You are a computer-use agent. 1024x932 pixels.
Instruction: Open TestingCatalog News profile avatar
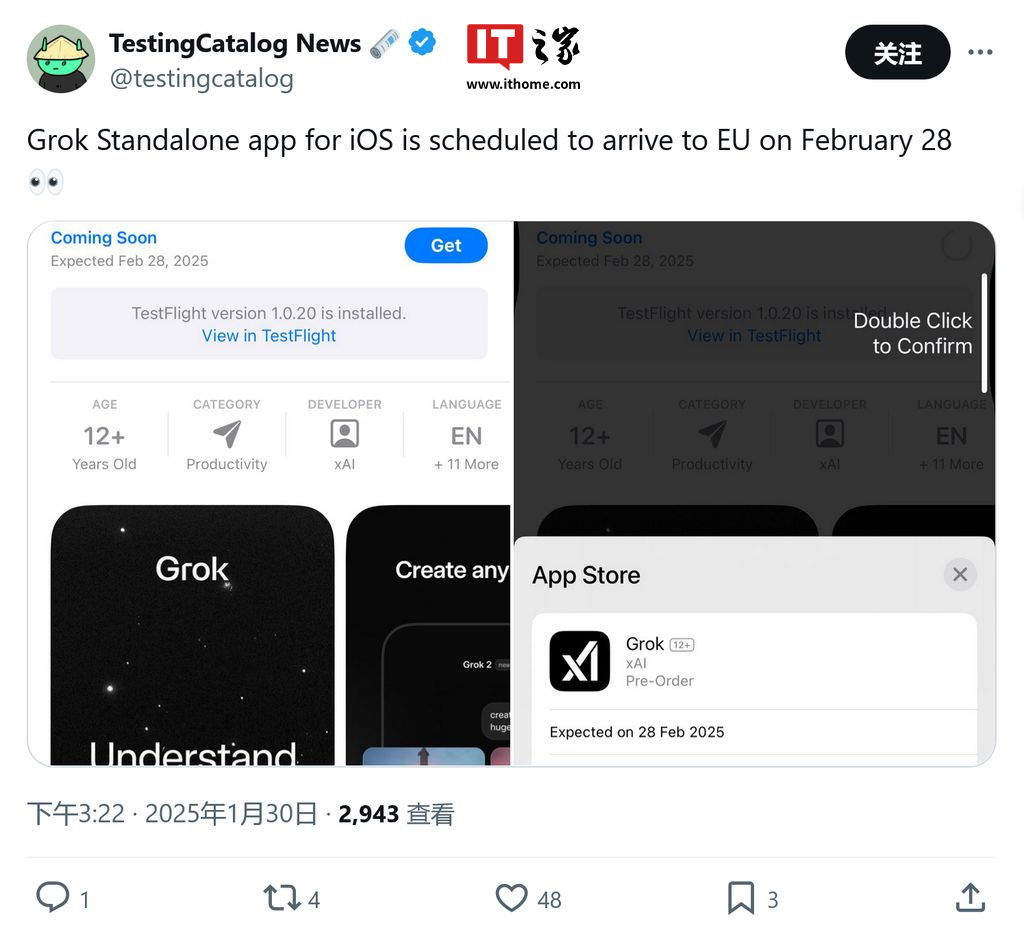61,59
